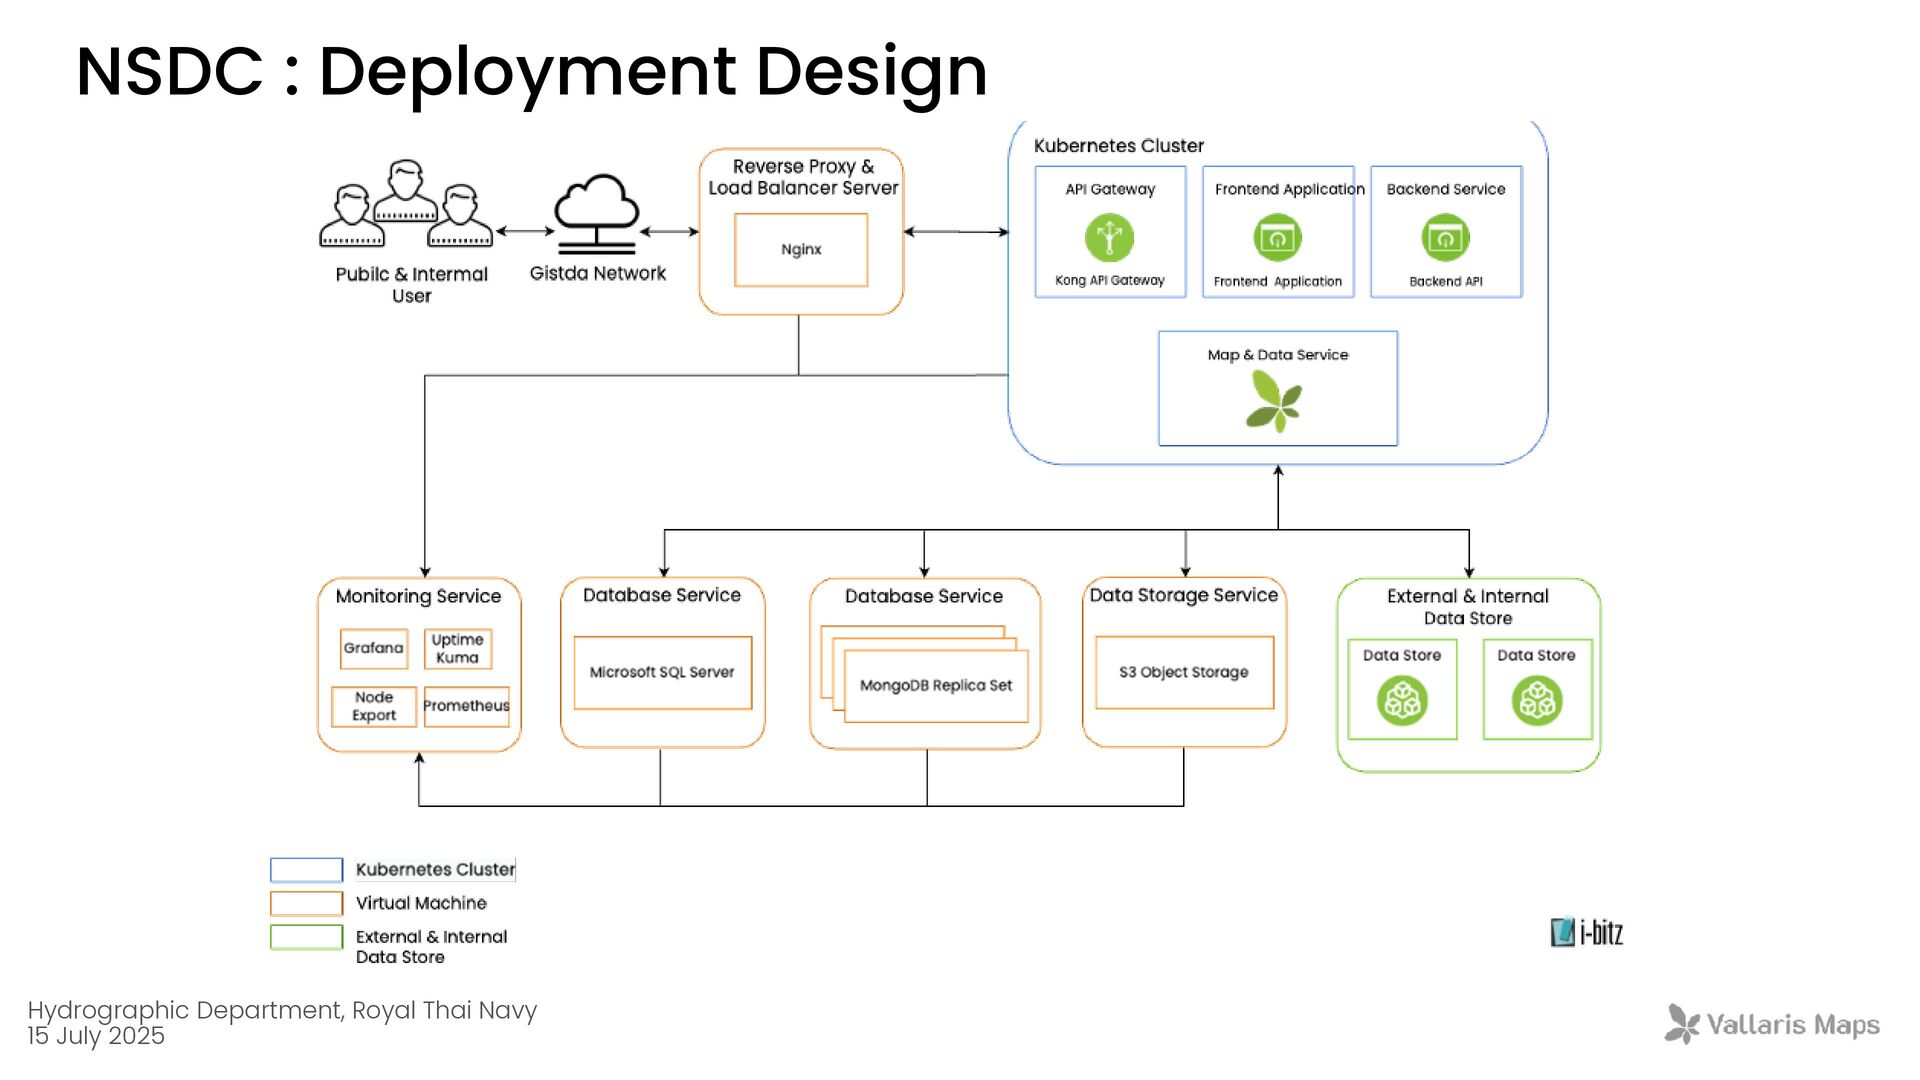
Task: Click the 'Data Storage Service' heading
Action: pyautogui.click(x=1184, y=596)
